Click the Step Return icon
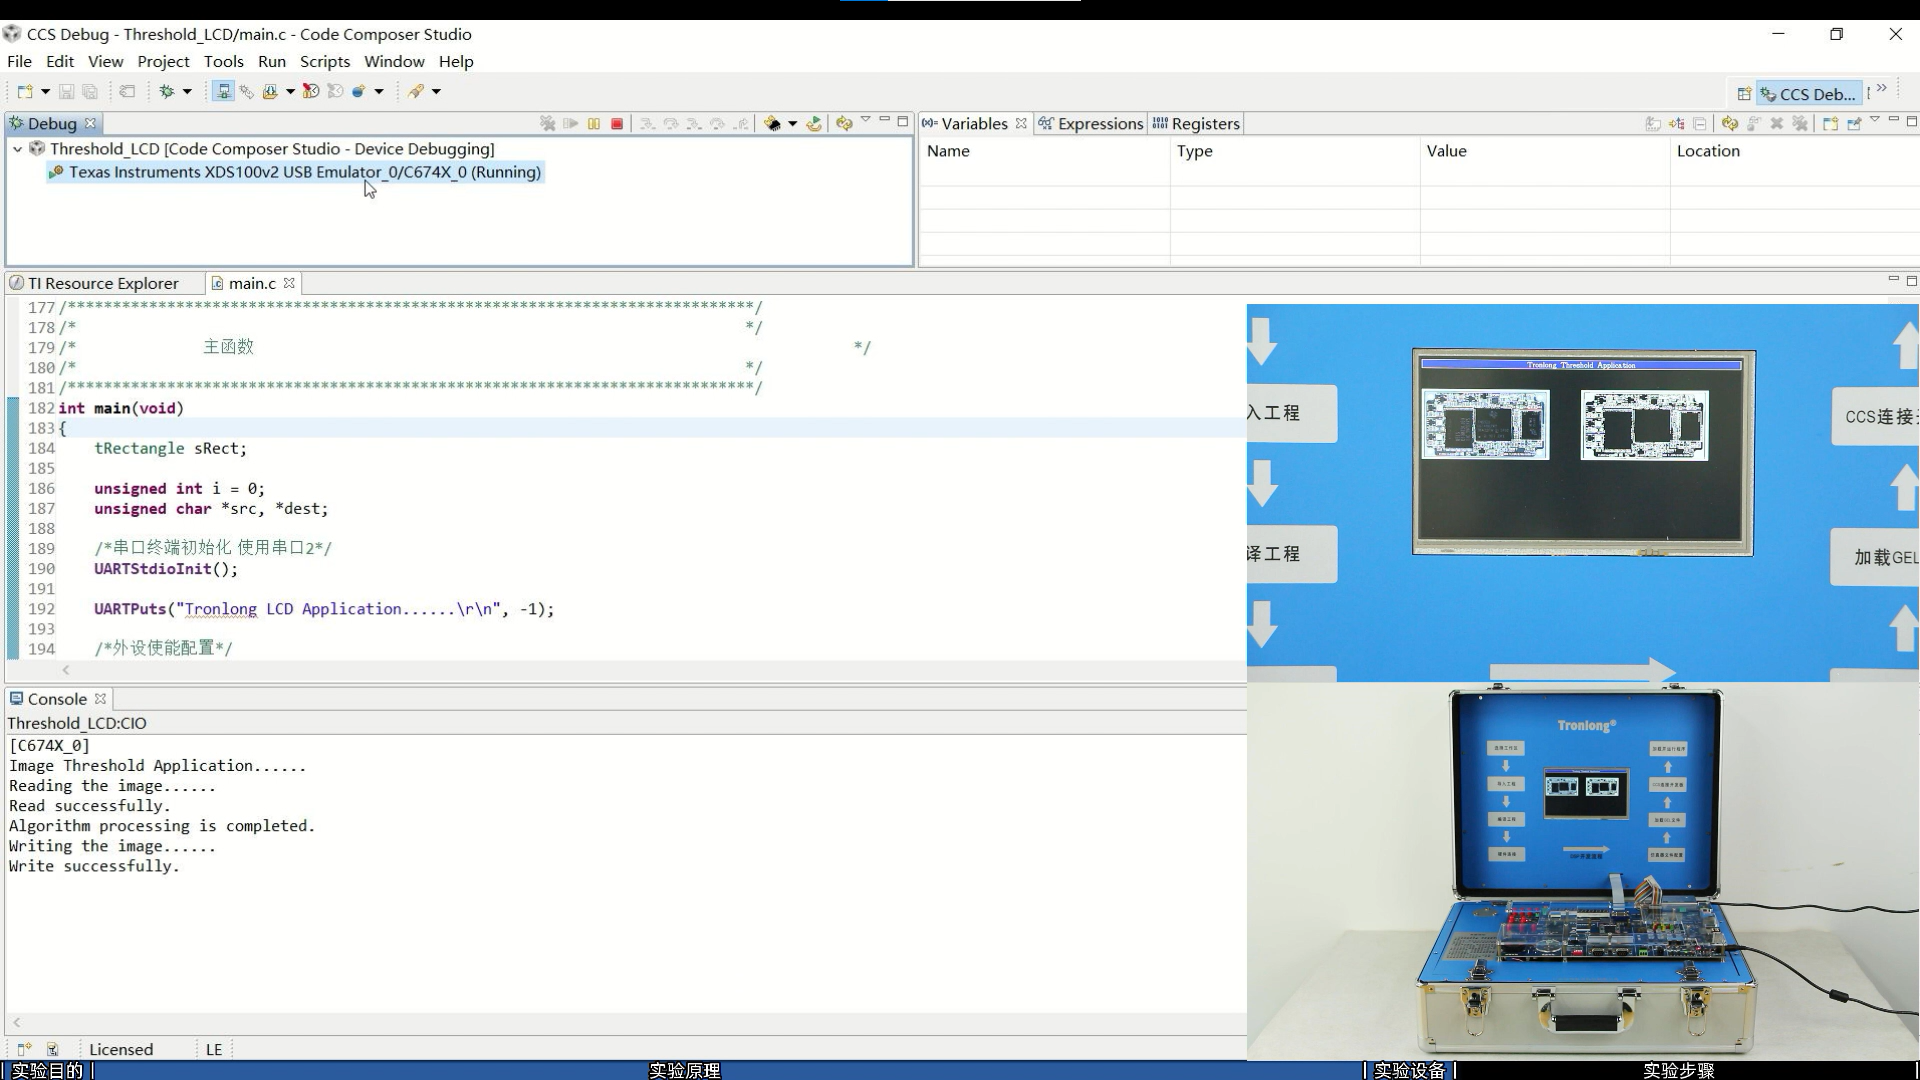The image size is (1920, 1080). (741, 123)
